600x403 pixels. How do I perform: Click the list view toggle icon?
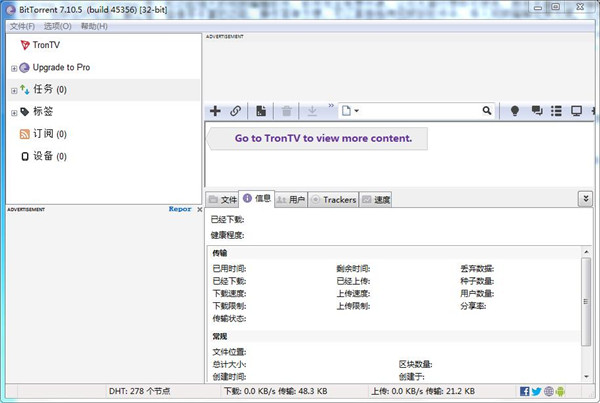556,111
